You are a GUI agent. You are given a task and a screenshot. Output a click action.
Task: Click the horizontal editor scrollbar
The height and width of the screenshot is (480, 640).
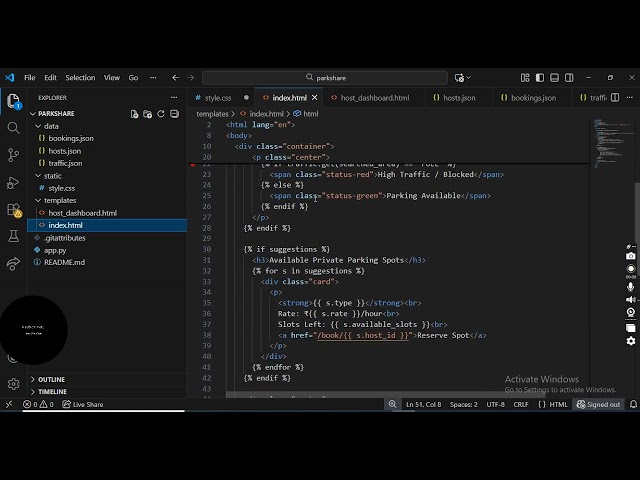(385, 395)
